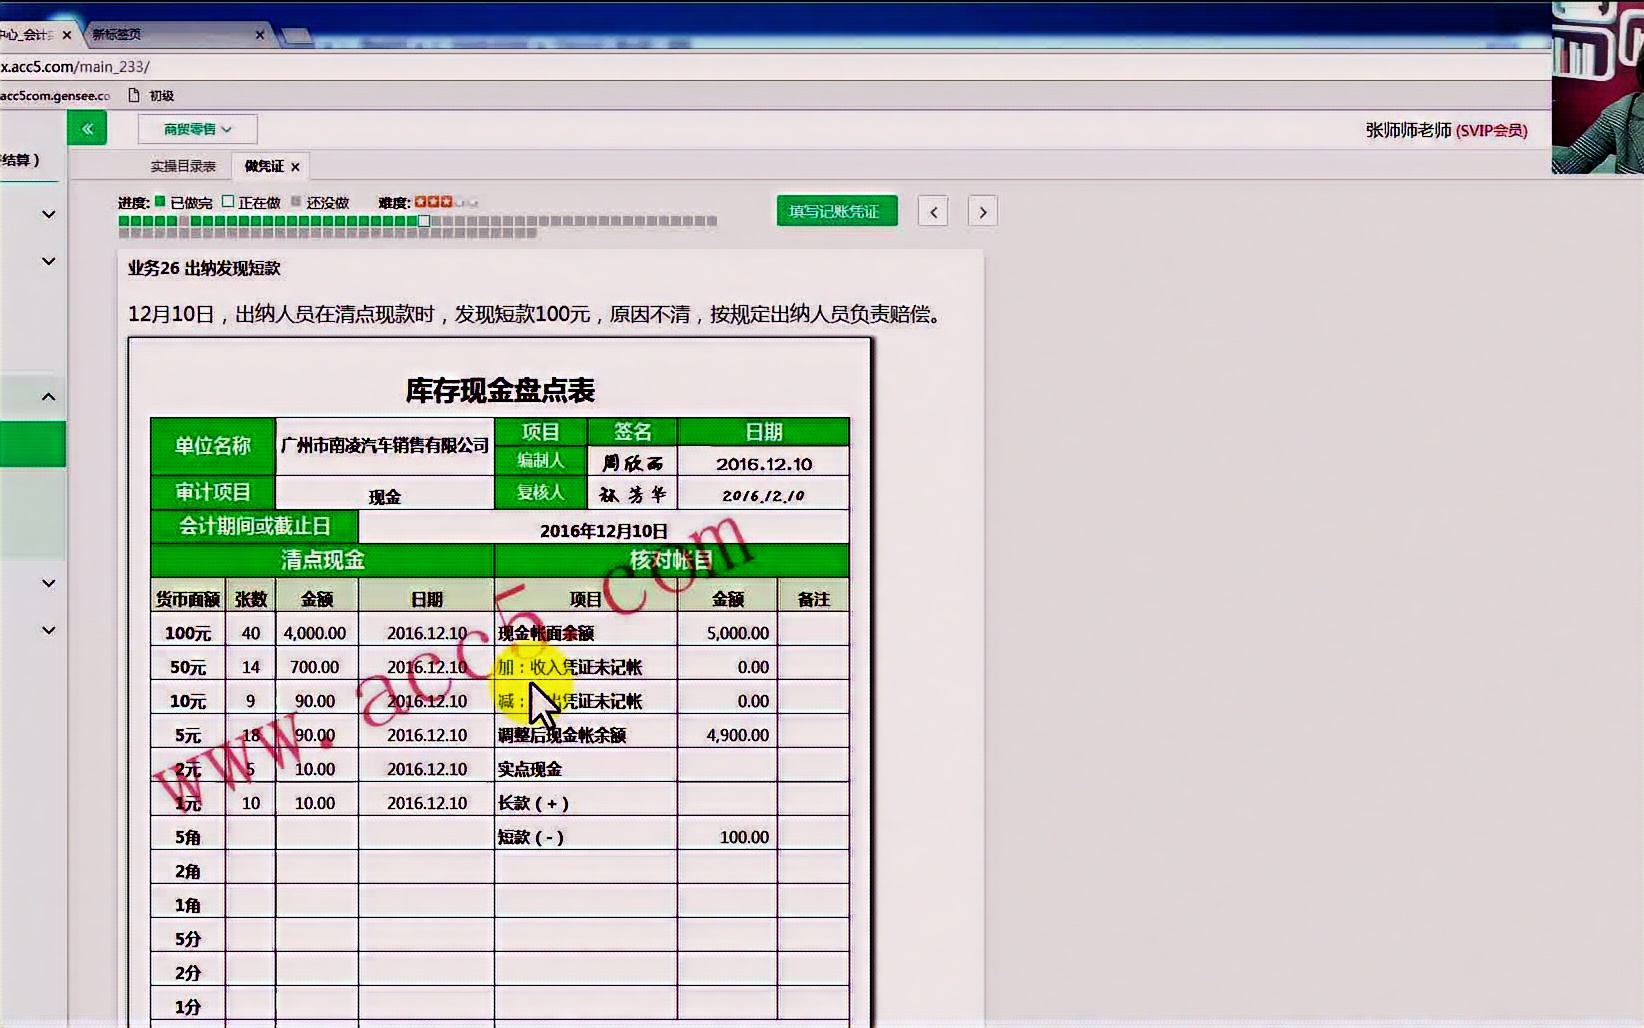Click the page icon beside the 初级 bookmark

click(x=133, y=94)
